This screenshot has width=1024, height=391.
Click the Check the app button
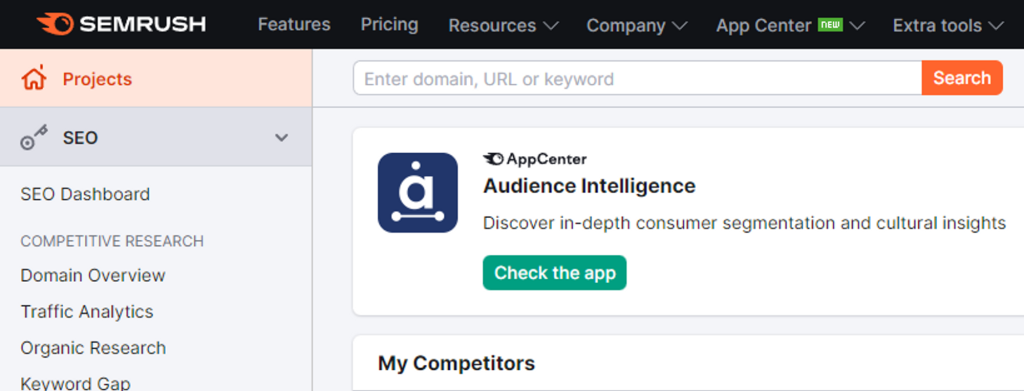[x=554, y=272]
